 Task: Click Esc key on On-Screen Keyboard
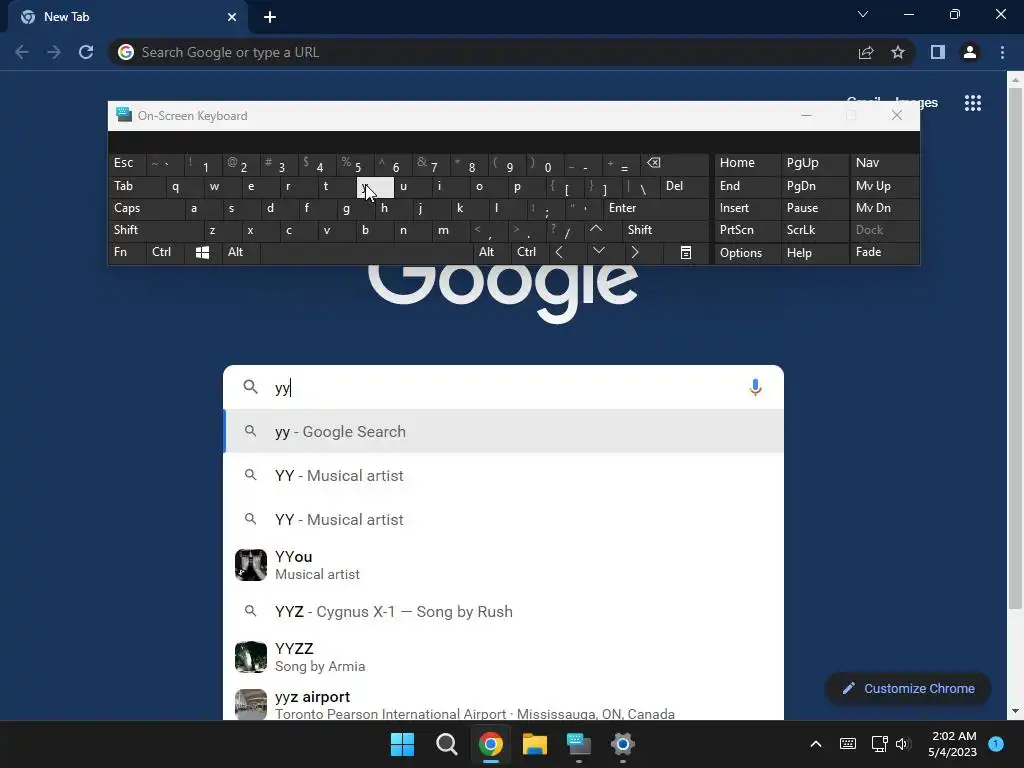(127, 163)
